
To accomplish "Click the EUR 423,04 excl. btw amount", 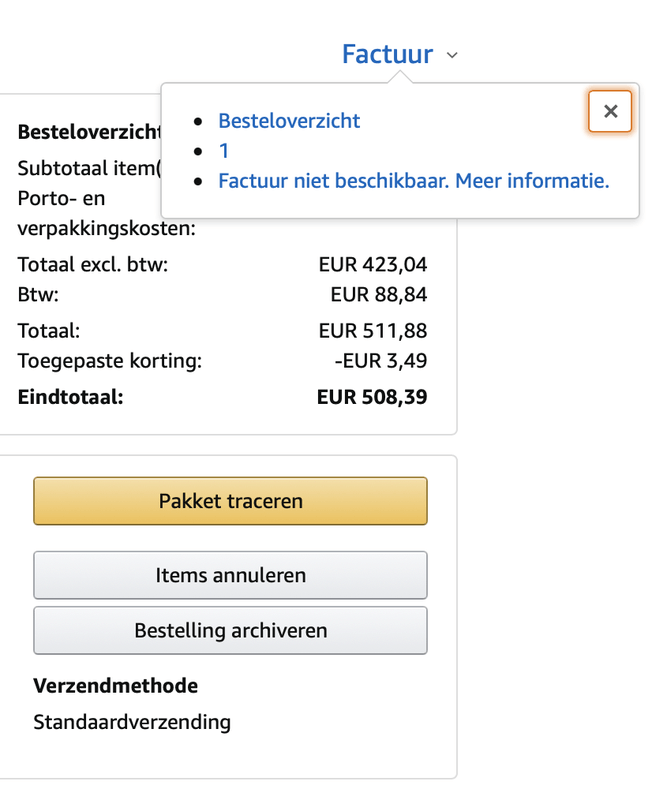I will pos(372,265).
